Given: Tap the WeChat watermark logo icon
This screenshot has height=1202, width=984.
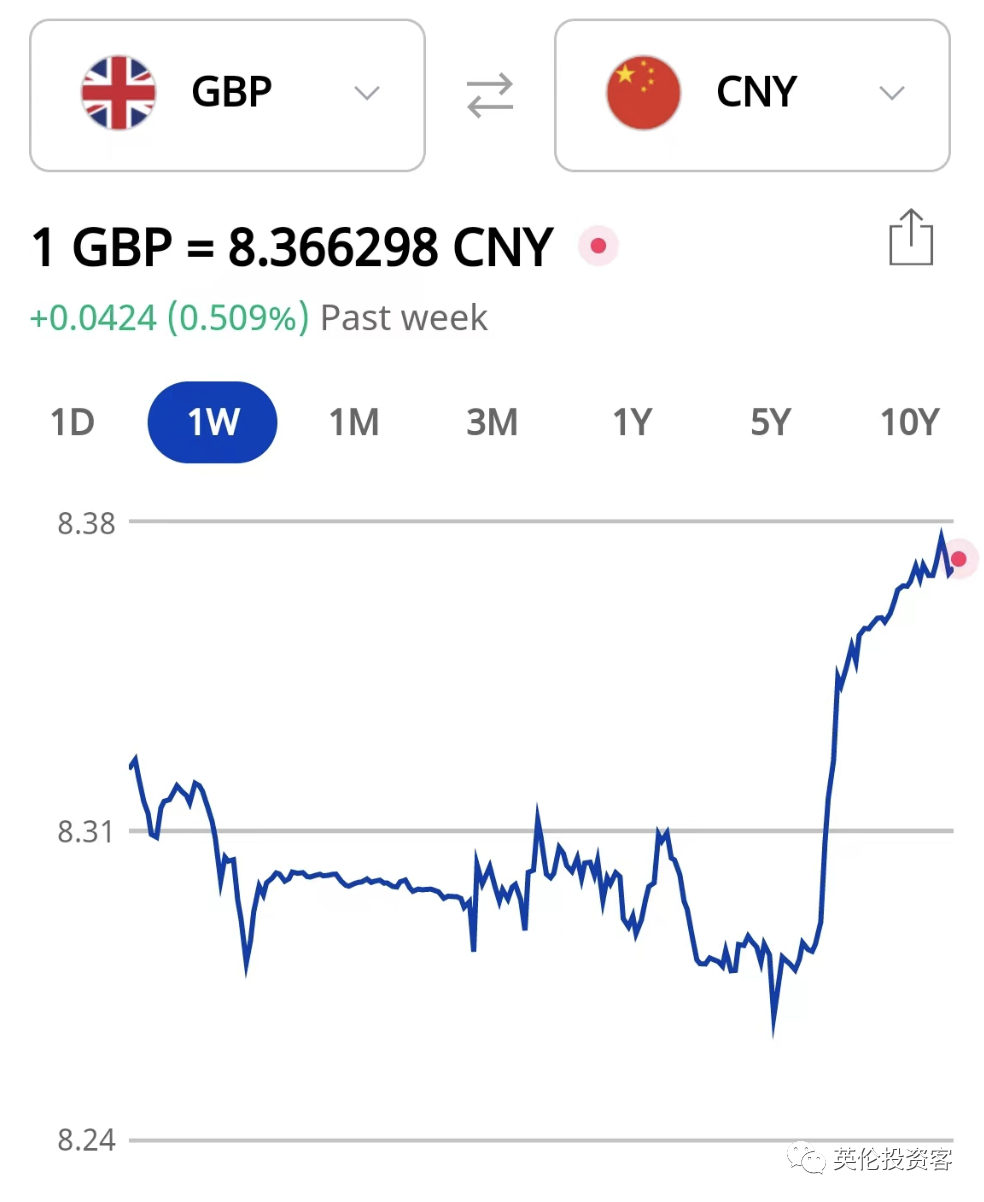Looking at the screenshot, I should 807,1158.
